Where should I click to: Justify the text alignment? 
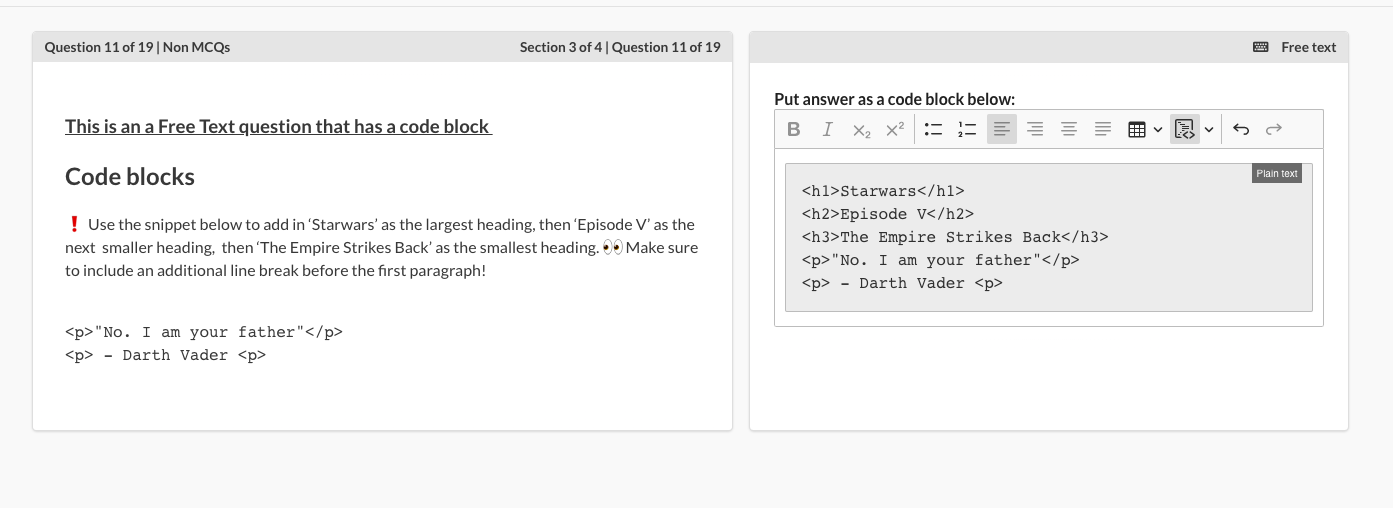click(x=1103, y=129)
